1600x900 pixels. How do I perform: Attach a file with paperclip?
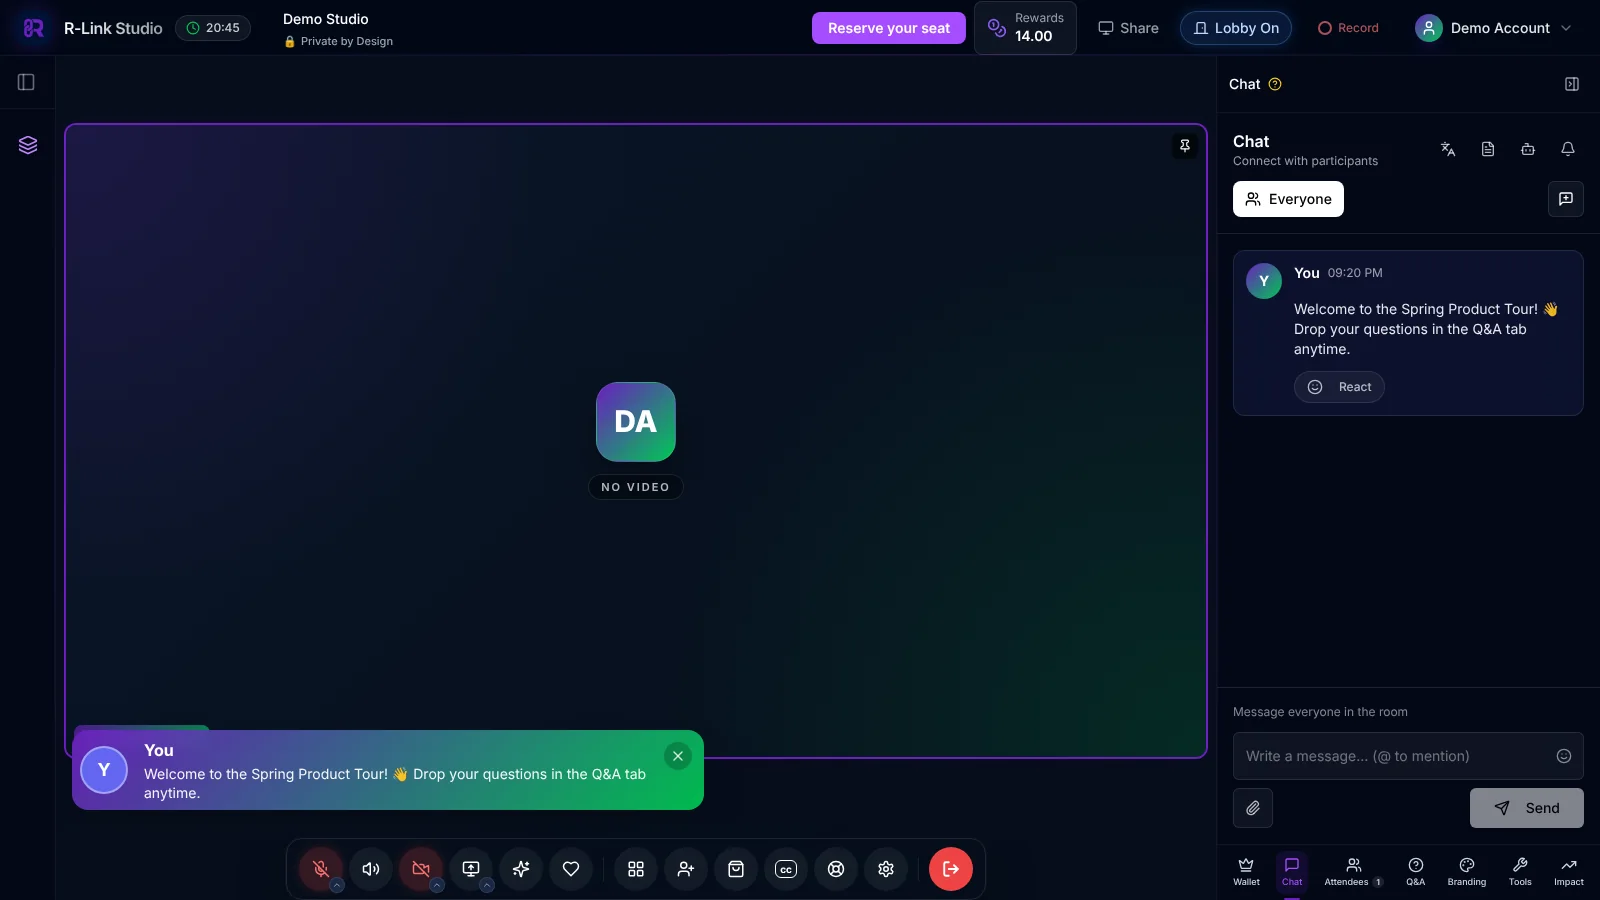1253,808
